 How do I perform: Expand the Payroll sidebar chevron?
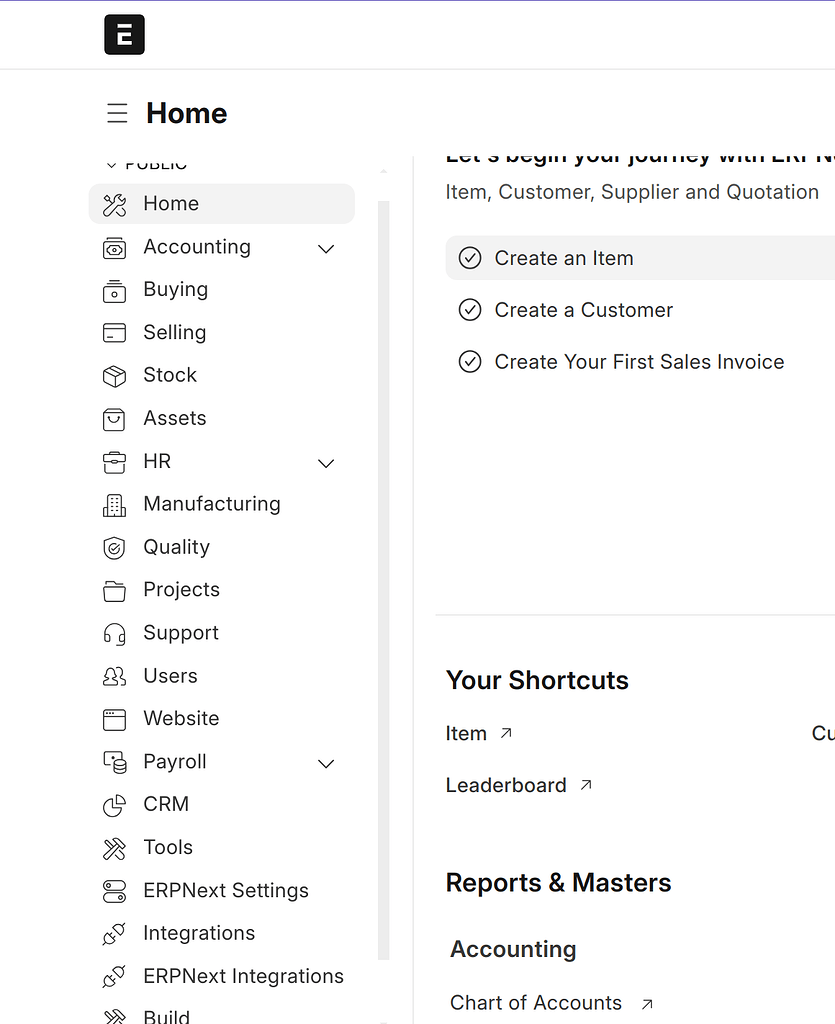(326, 764)
